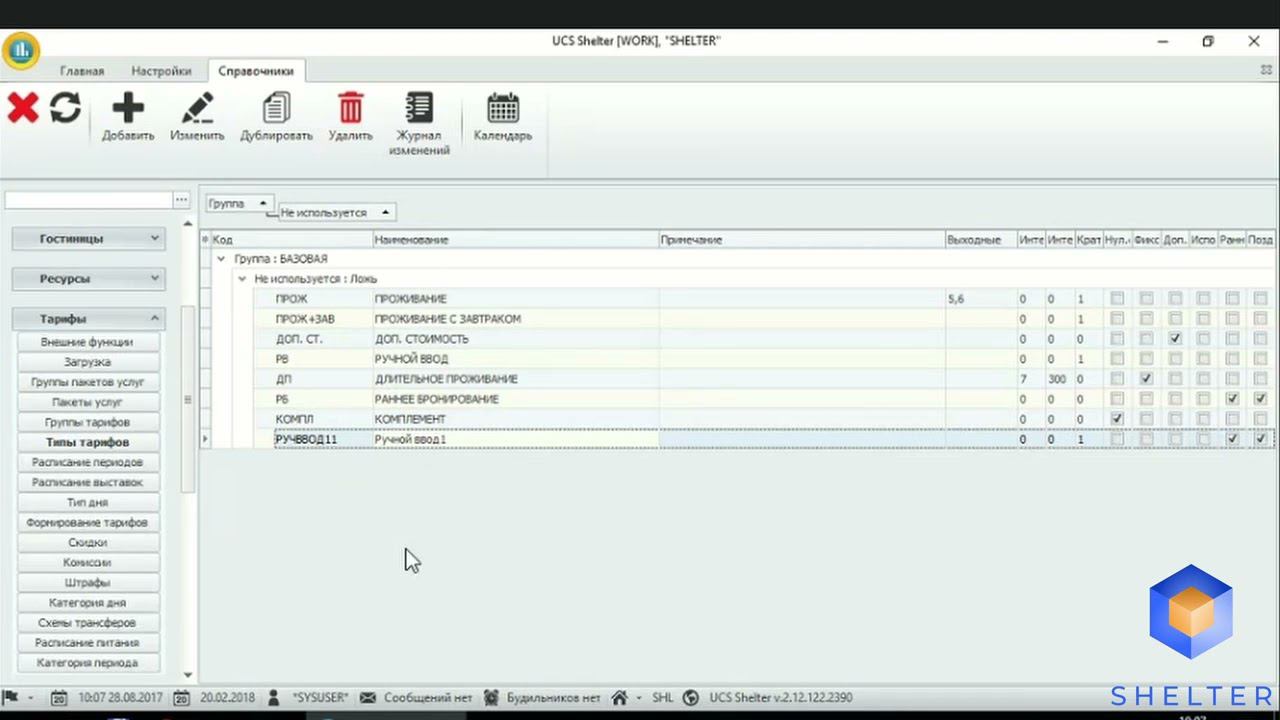
Task: Click the user icon beside SYSUSER
Action: point(274,698)
